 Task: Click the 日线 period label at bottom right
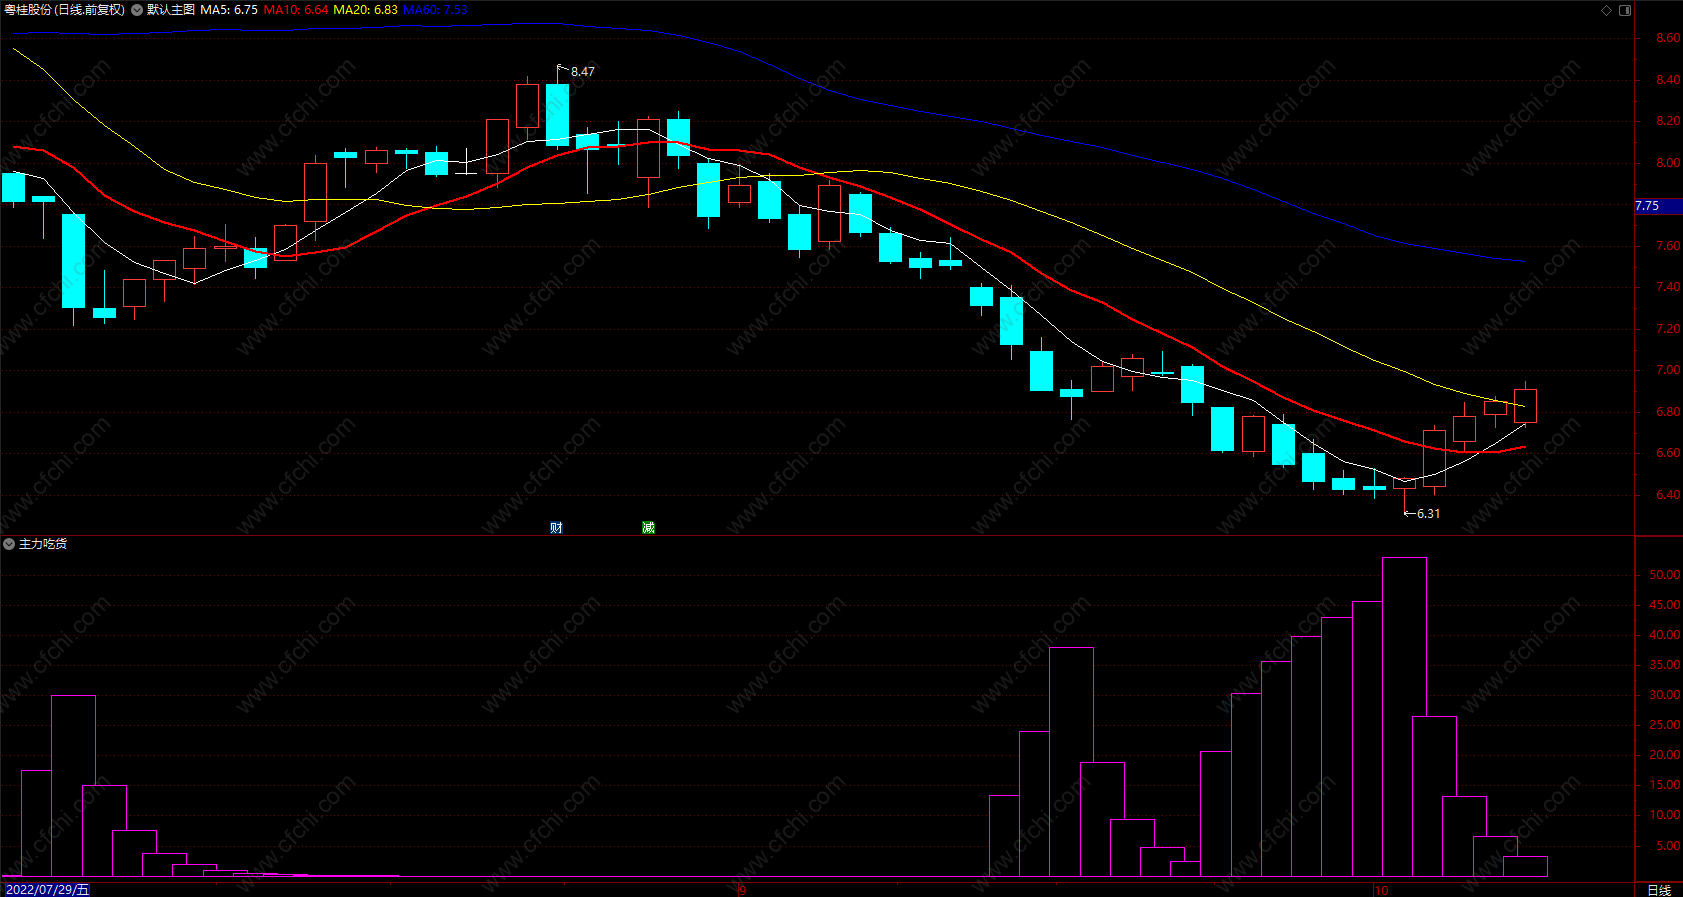click(1659, 890)
